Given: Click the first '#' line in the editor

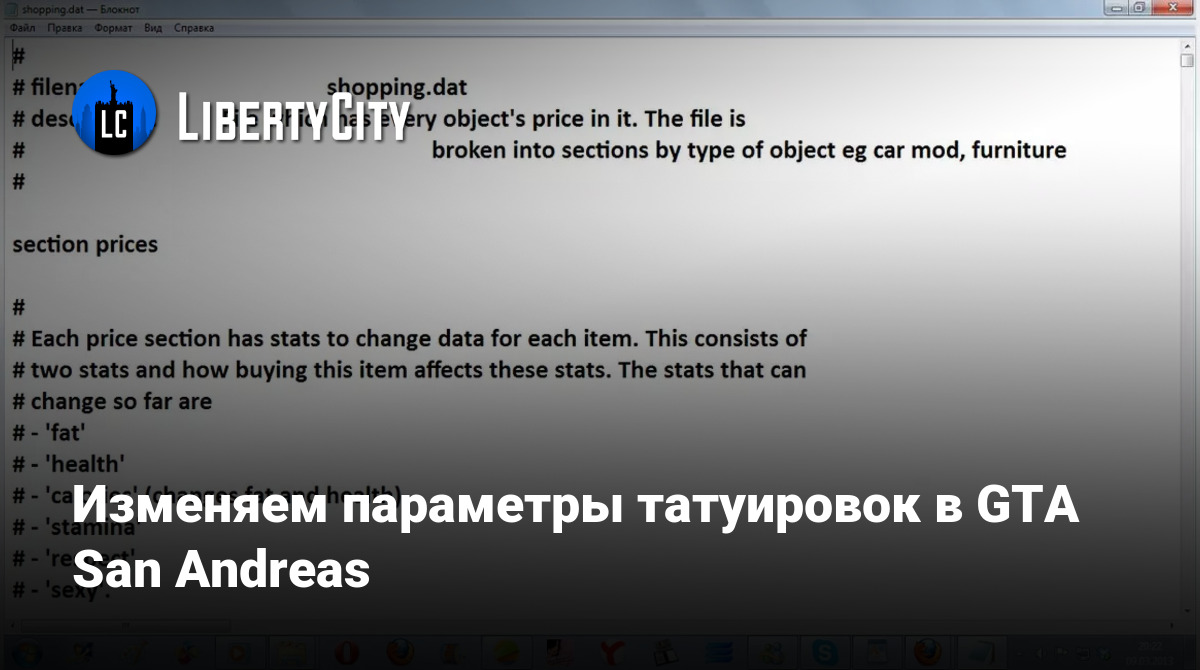Looking at the screenshot, I should click(18, 57).
